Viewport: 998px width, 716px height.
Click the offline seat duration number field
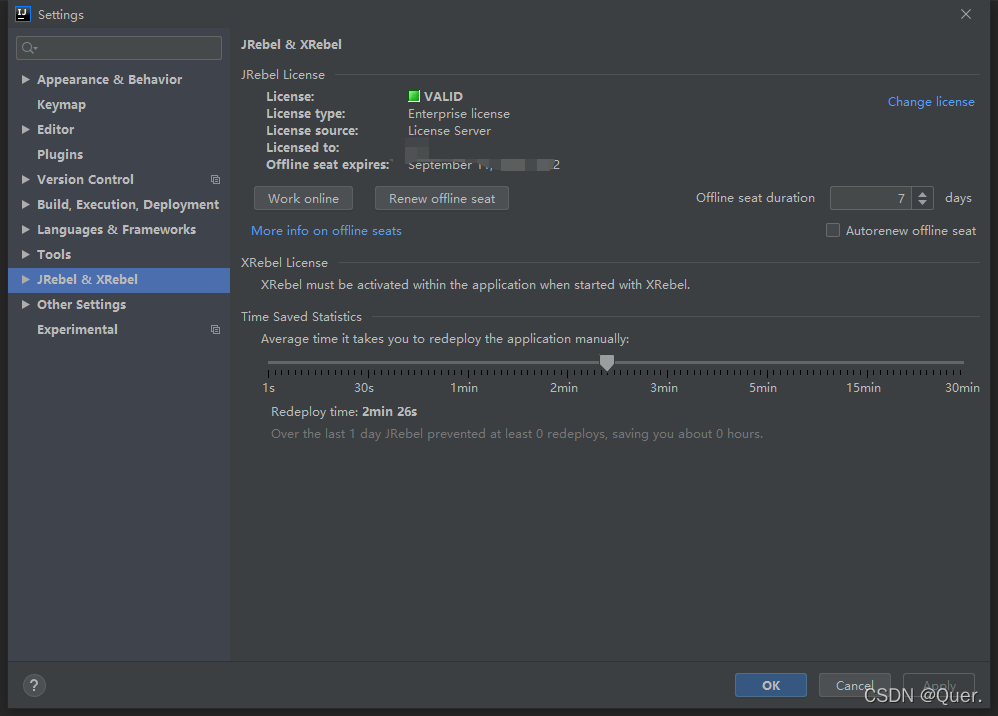click(x=871, y=198)
